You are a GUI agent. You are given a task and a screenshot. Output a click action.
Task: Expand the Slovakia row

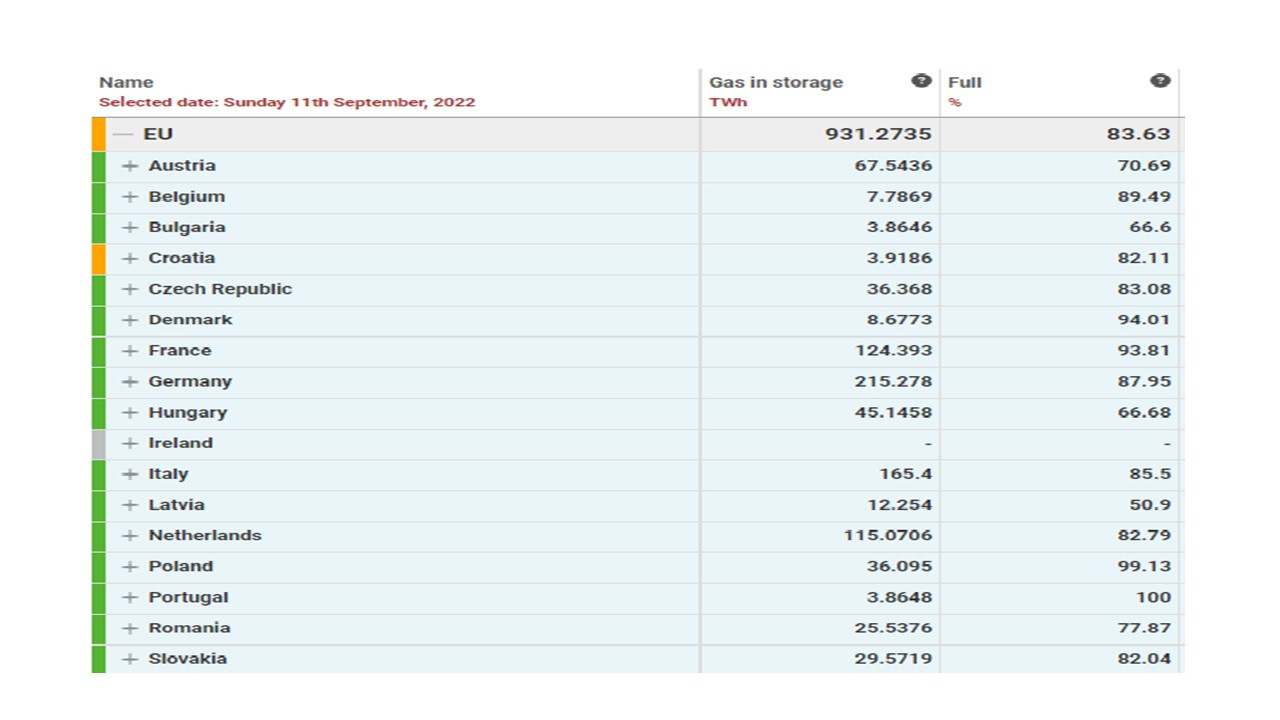pyautogui.click(x=129, y=659)
